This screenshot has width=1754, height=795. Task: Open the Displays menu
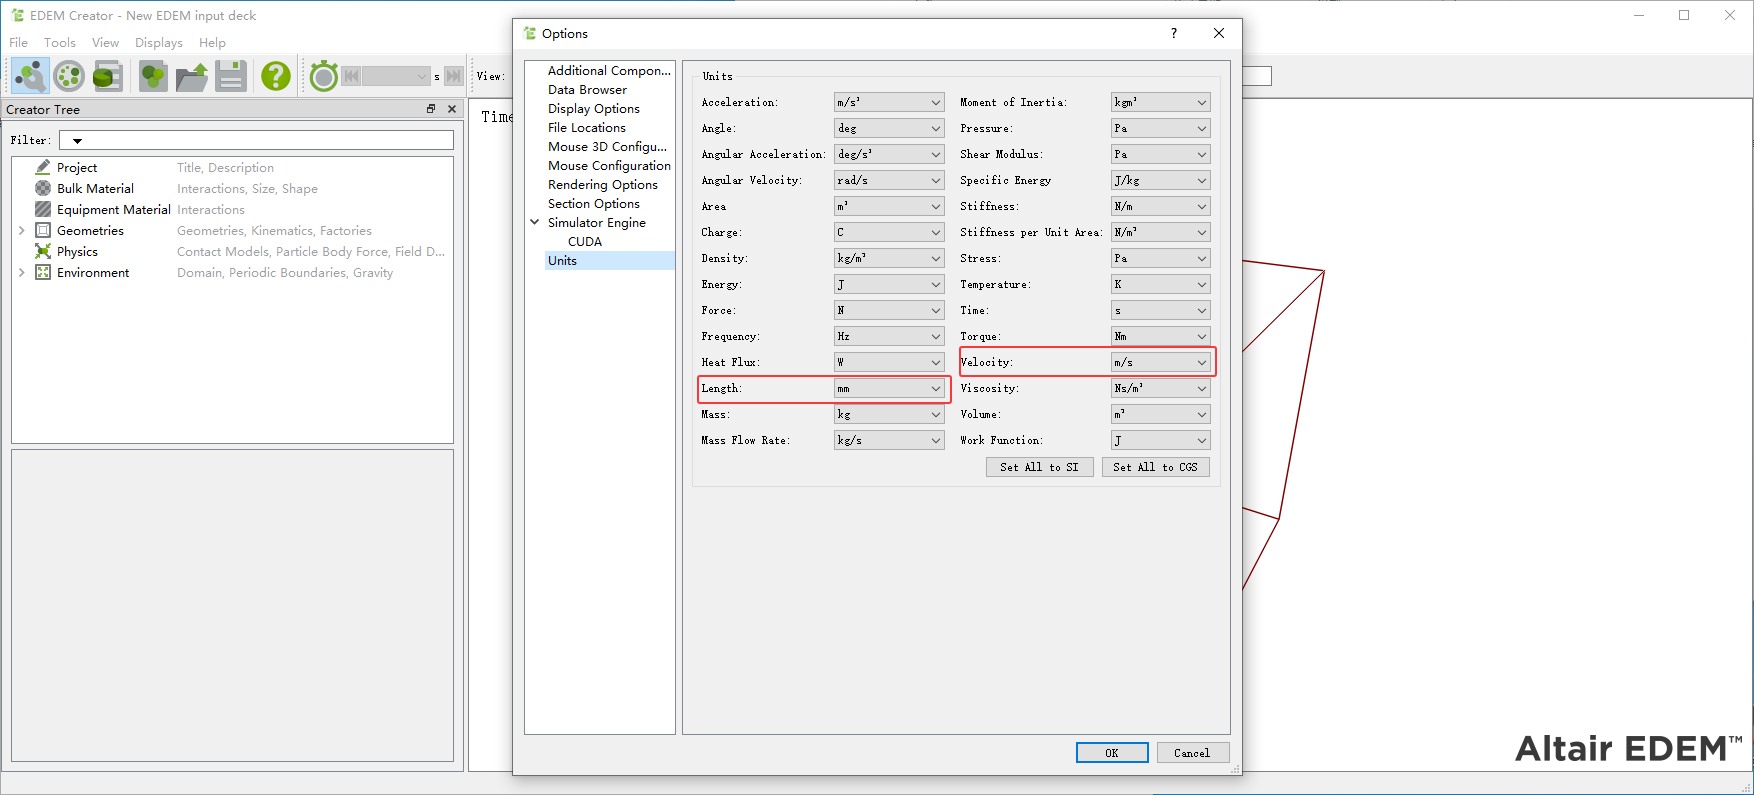click(158, 43)
